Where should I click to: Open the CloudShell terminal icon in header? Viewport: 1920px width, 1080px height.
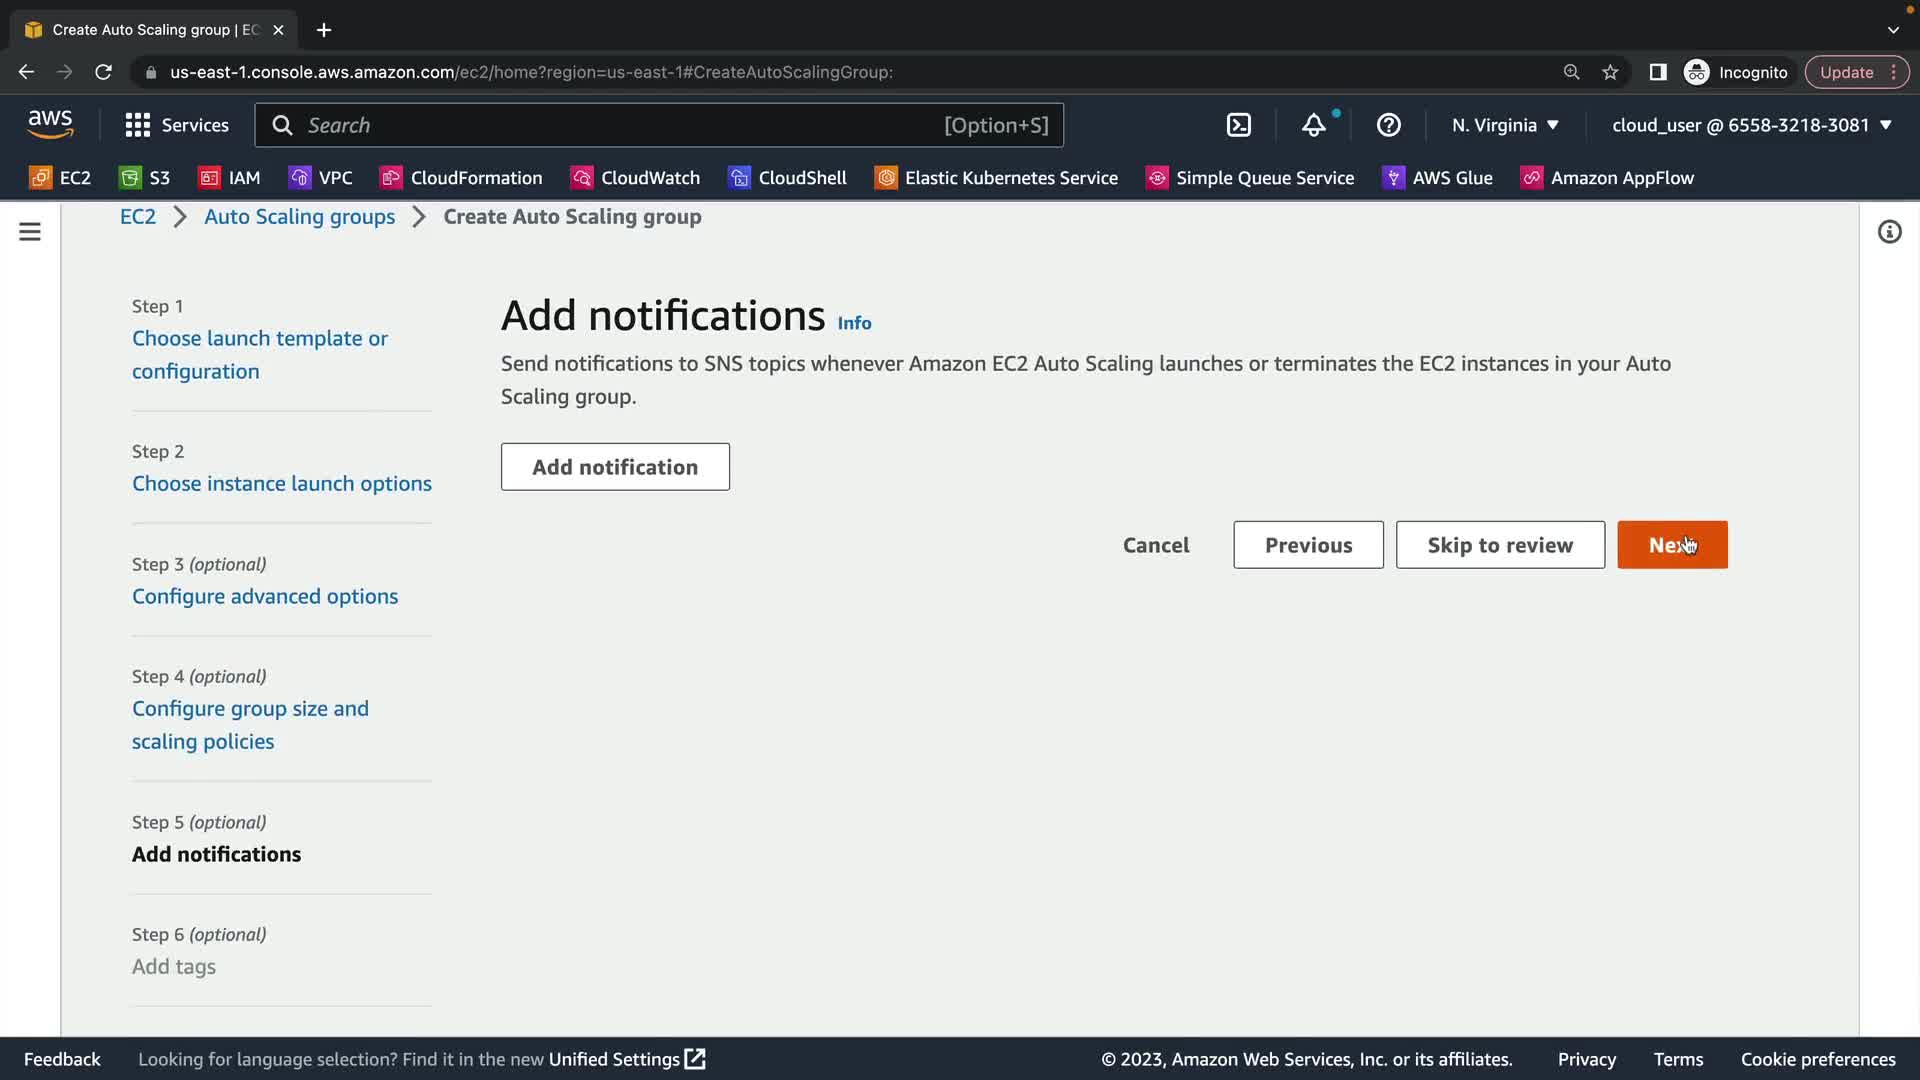click(x=1238, y=125)
